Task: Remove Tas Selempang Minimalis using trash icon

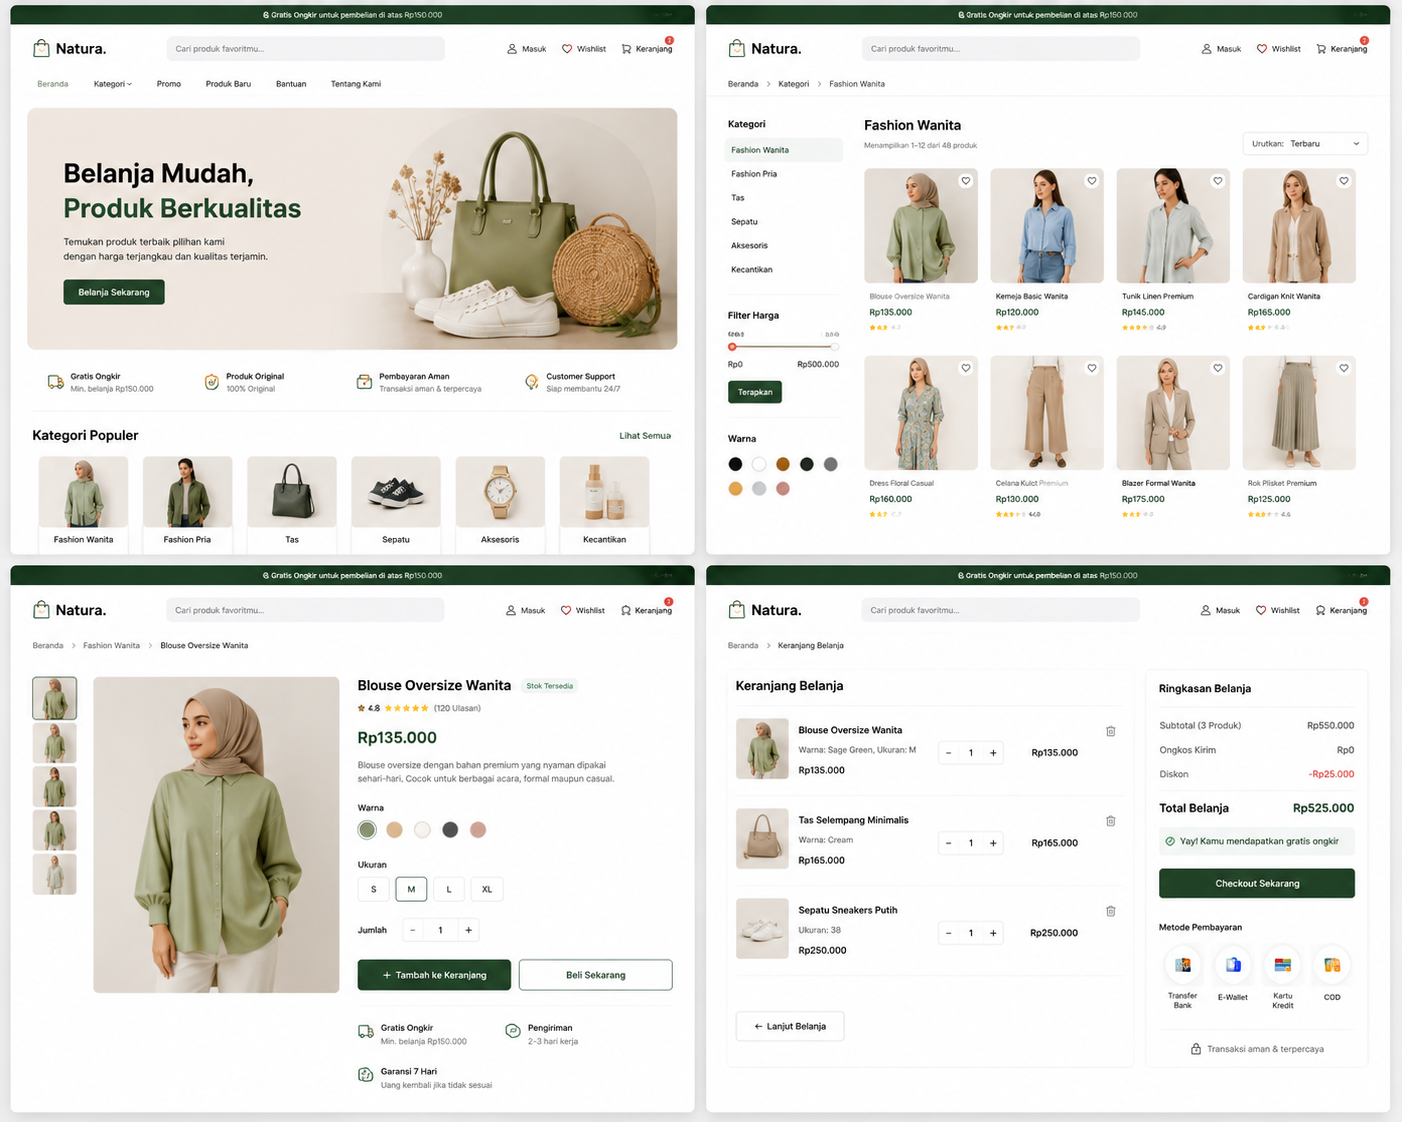Action: coord(1111,821)
